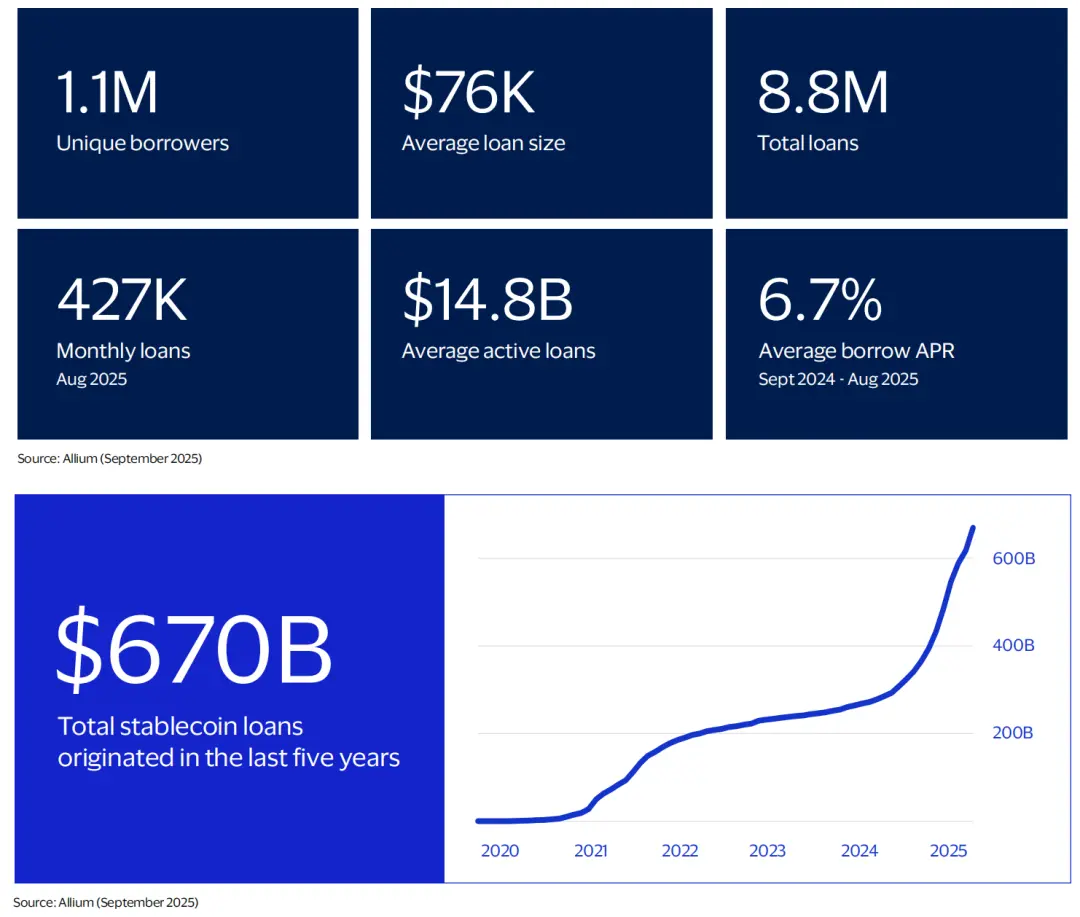Click the 2025 x-axis label
Image resolution: width=1080 pixels, height=917 pixels.
pyautogui.click(x=948, y=851)
